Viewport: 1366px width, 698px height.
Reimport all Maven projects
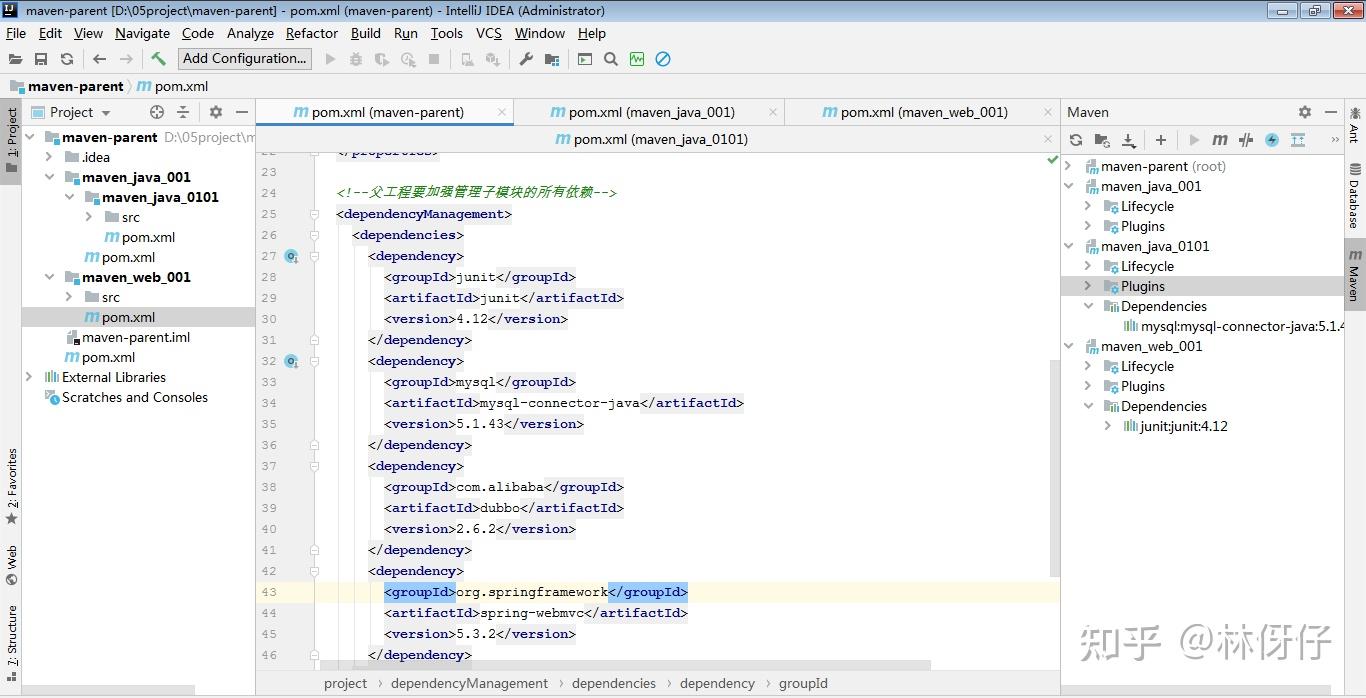(1076, 140)
